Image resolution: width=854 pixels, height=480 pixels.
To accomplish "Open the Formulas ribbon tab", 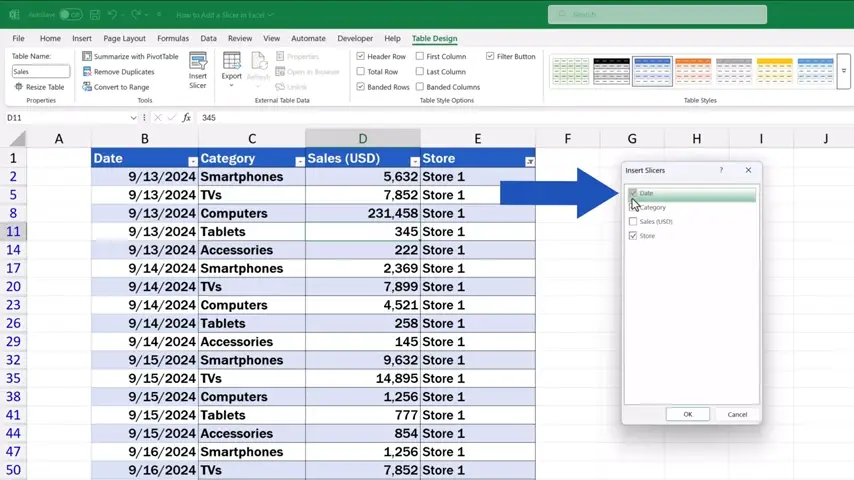I will [173, 39].
